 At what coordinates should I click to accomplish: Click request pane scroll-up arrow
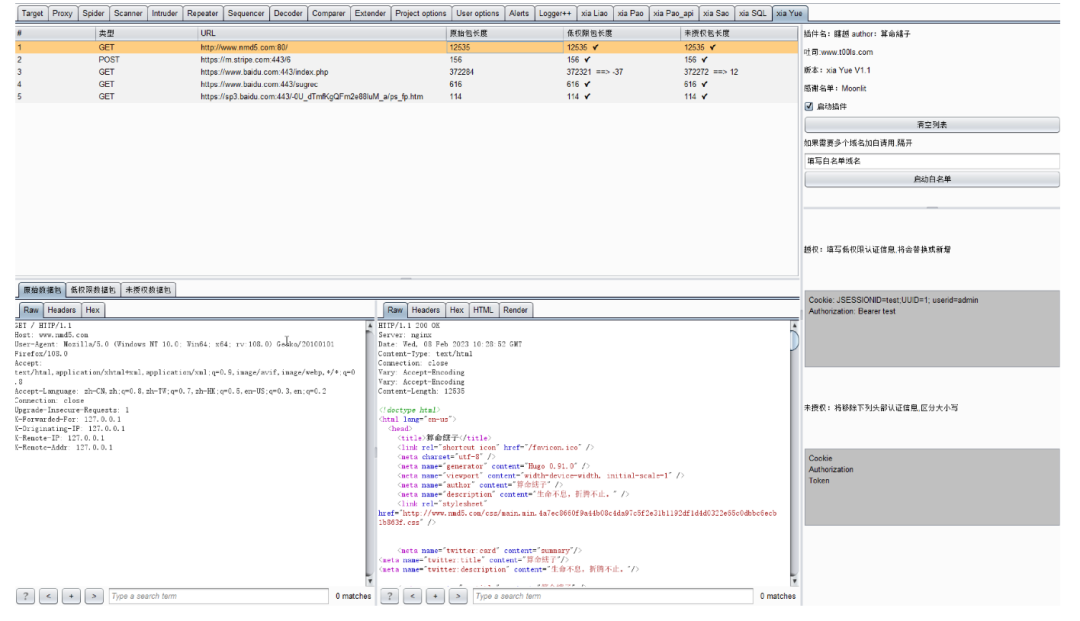tap(370, 325)
